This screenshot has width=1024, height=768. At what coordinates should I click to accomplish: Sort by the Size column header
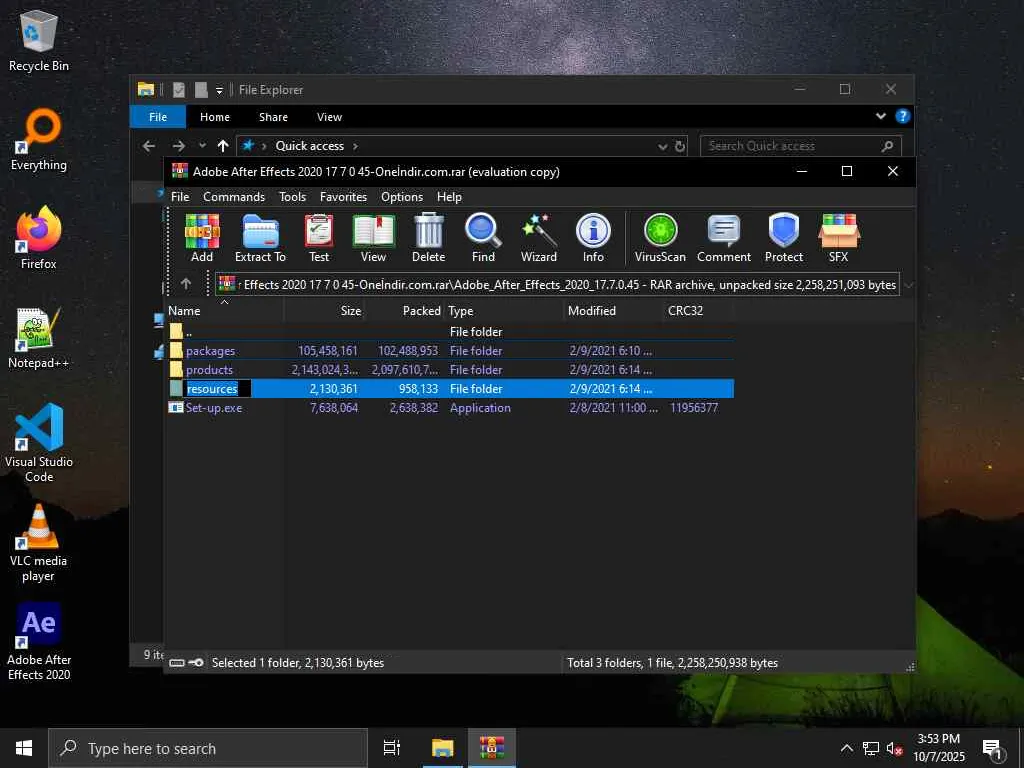[x=324, y=311]
